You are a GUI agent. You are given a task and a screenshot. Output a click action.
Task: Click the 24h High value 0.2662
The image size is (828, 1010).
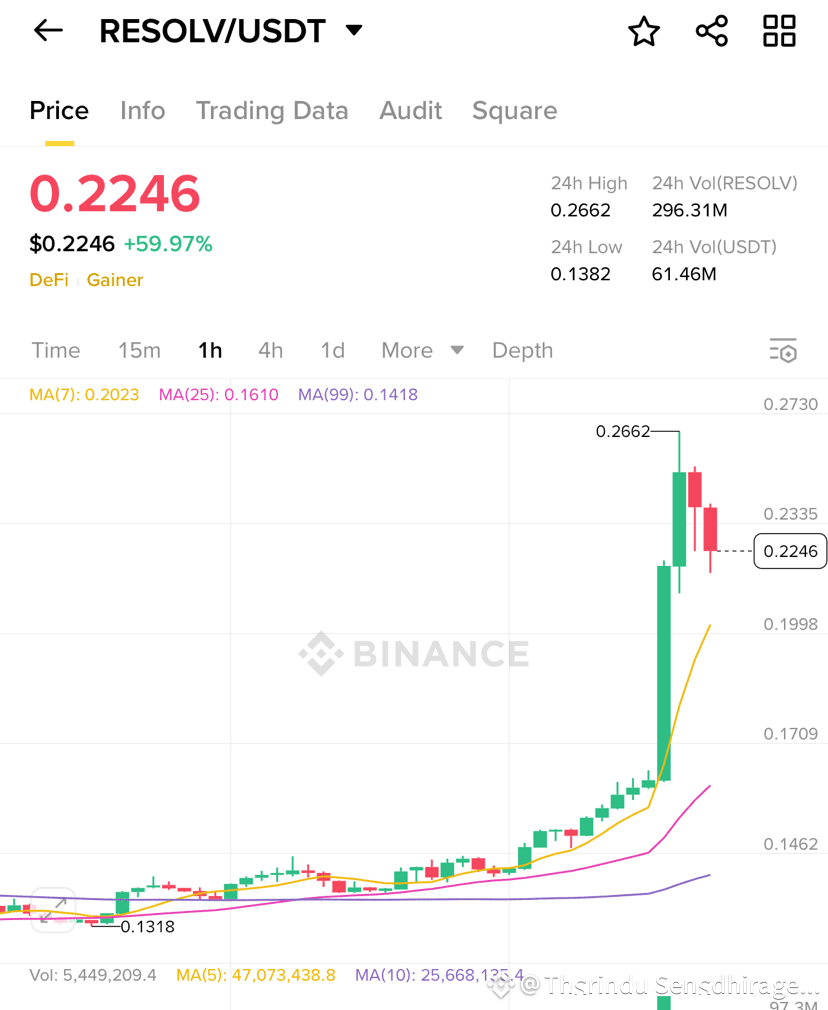click(581, 211)
